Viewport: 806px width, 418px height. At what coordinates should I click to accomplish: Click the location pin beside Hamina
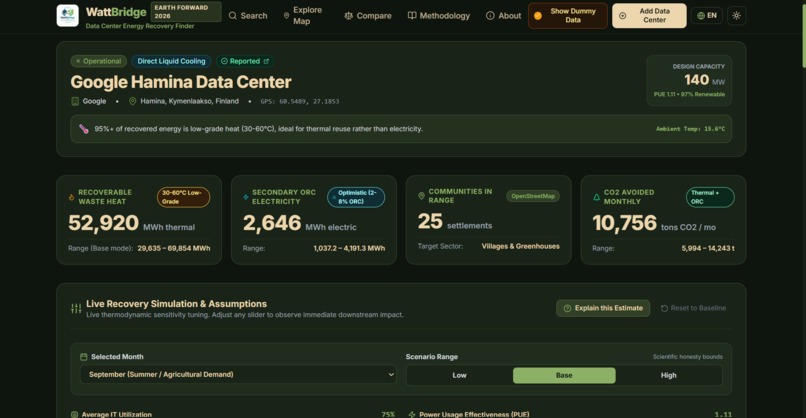[133, 101]
